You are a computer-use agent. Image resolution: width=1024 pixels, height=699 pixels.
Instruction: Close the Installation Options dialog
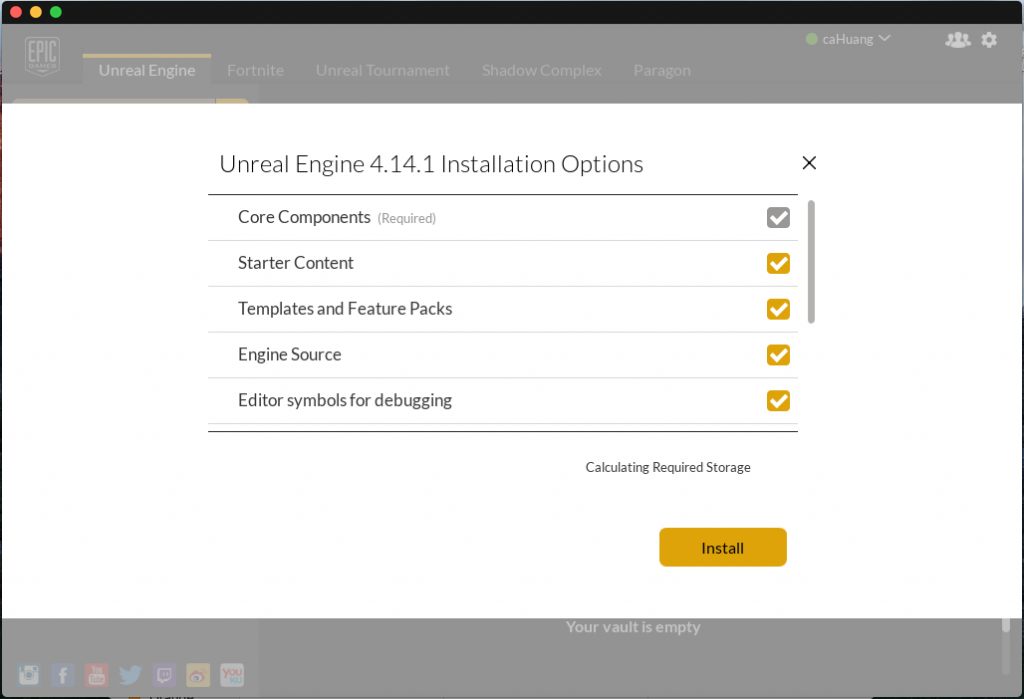pos(809,163)
